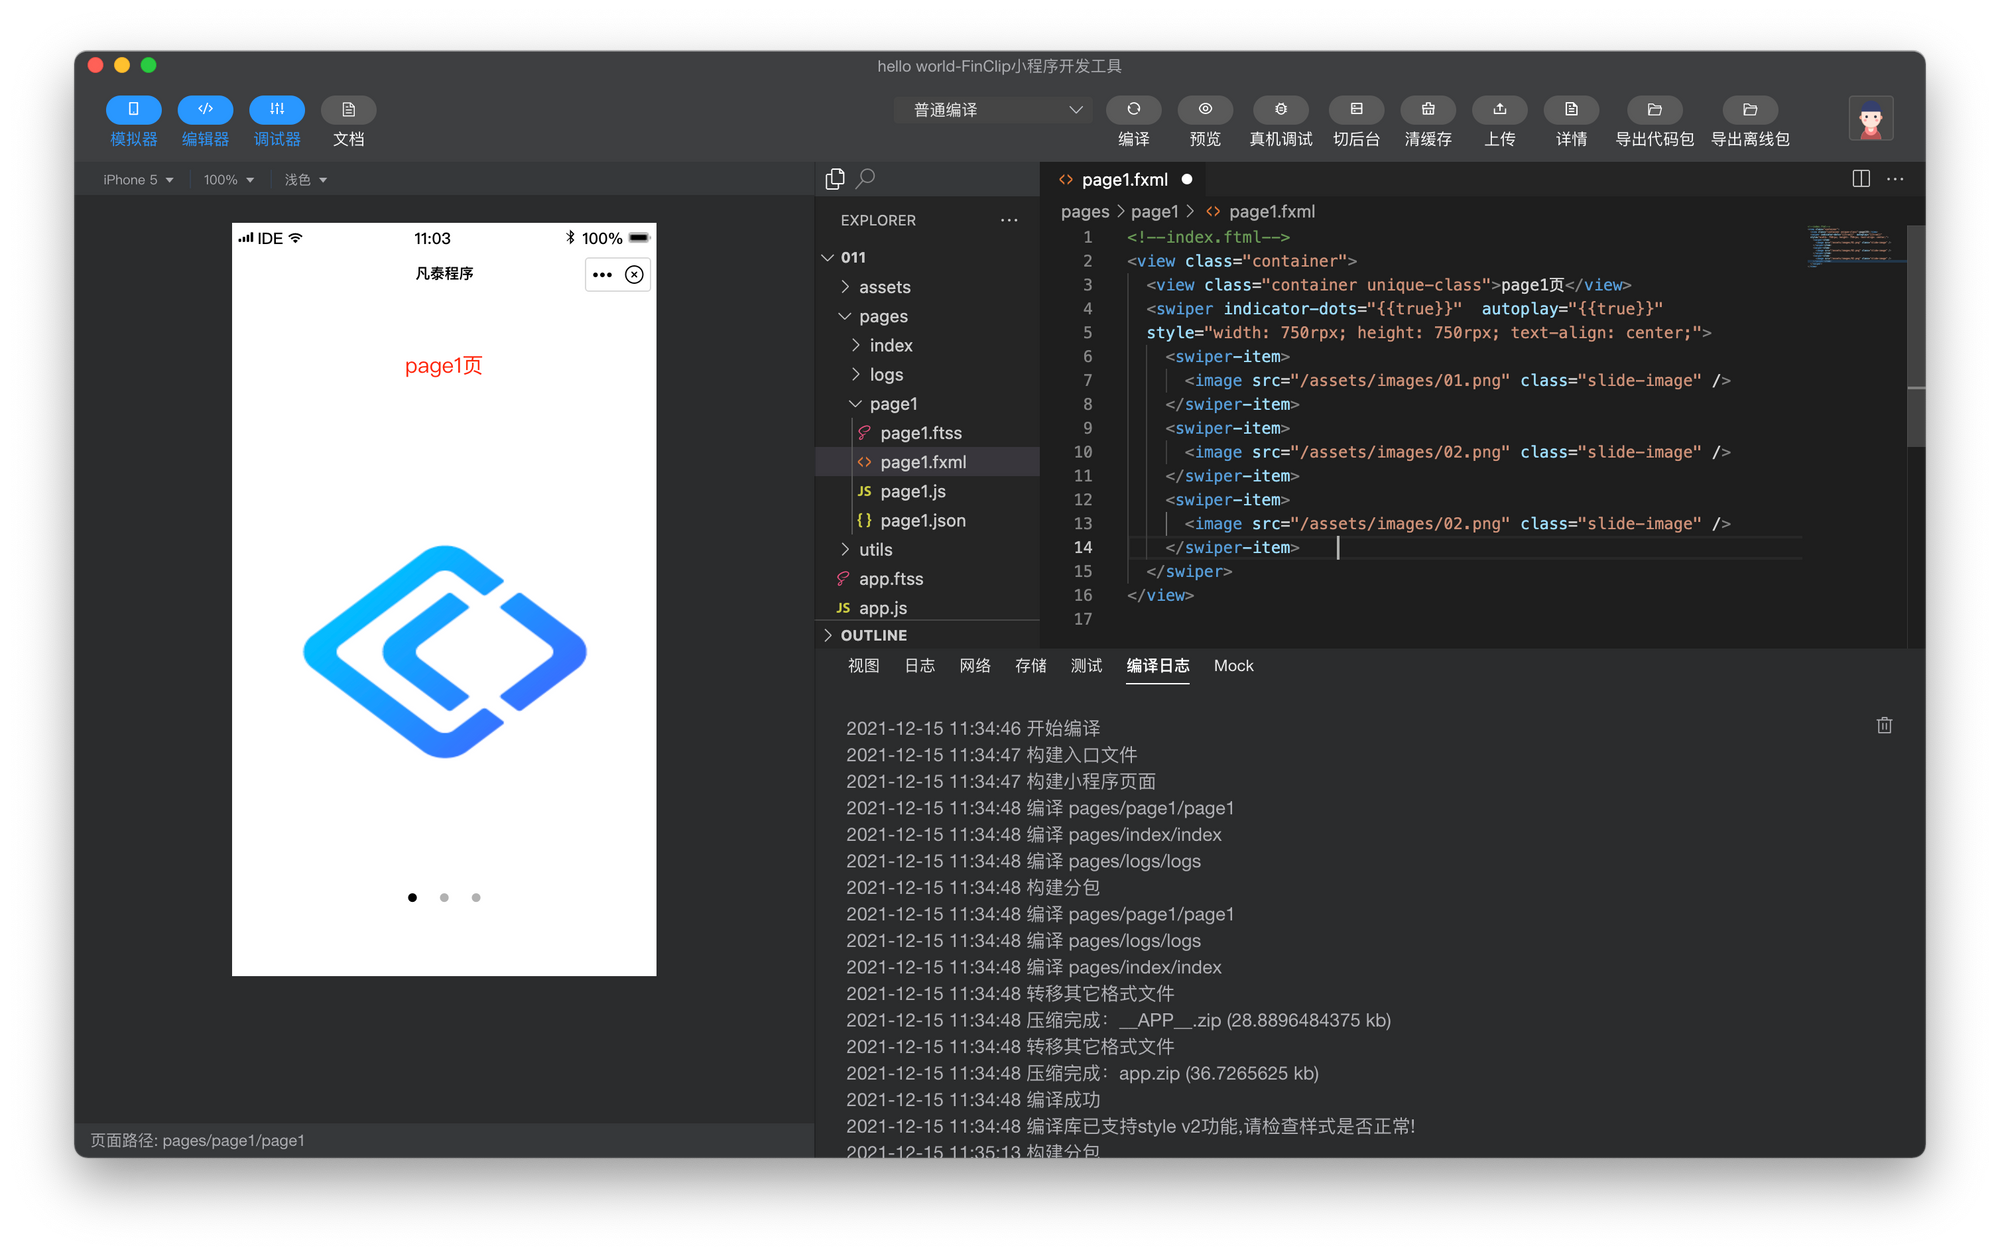Expand the assets folder
This screenshot has height=1256, width=2000.
pyautogui.click(x=928, y=287)
